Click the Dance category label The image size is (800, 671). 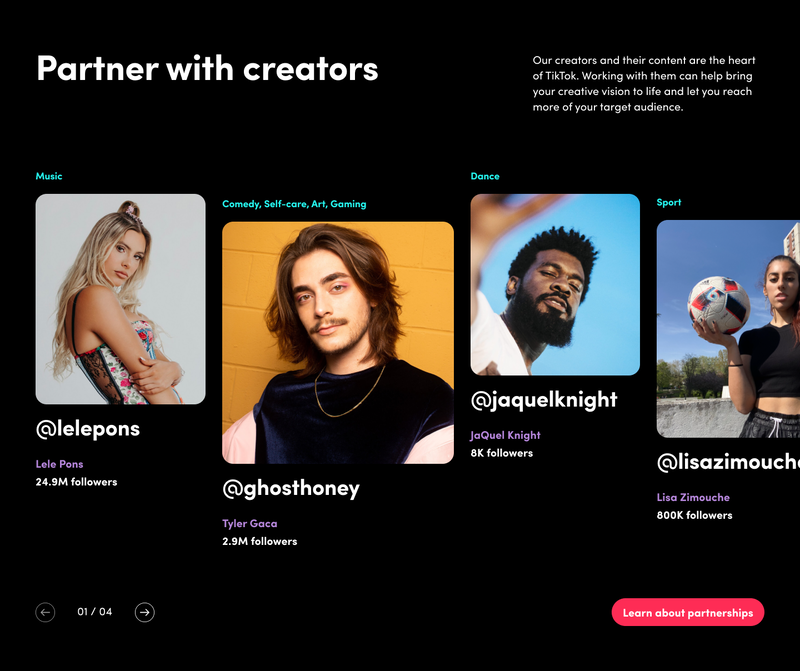pyautogui.click(x=485, y=176)
